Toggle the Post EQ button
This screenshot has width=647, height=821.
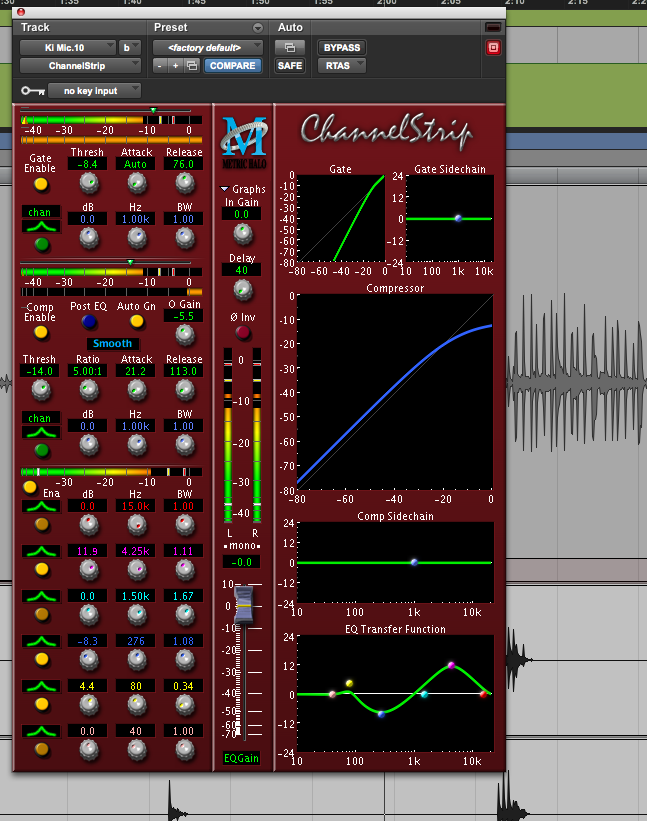[89, 321]
